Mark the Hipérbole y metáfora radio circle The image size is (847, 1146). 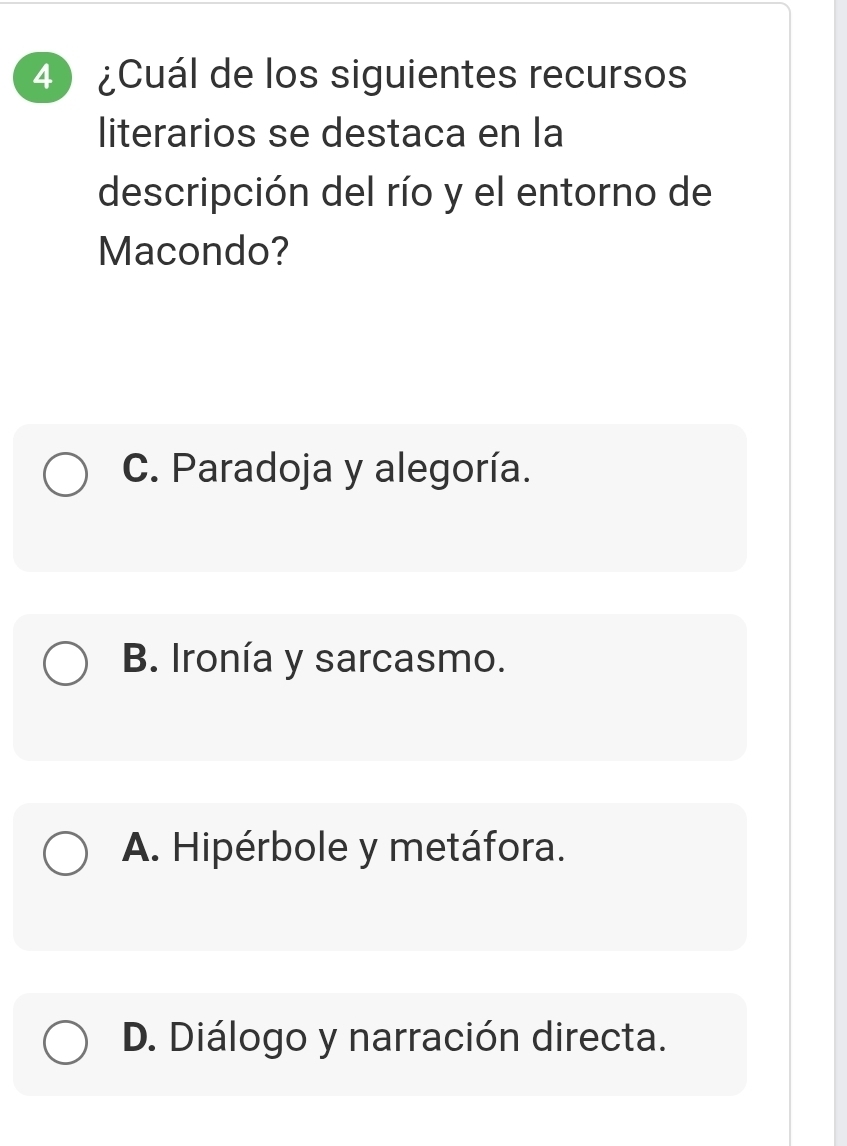coord(66,856)
